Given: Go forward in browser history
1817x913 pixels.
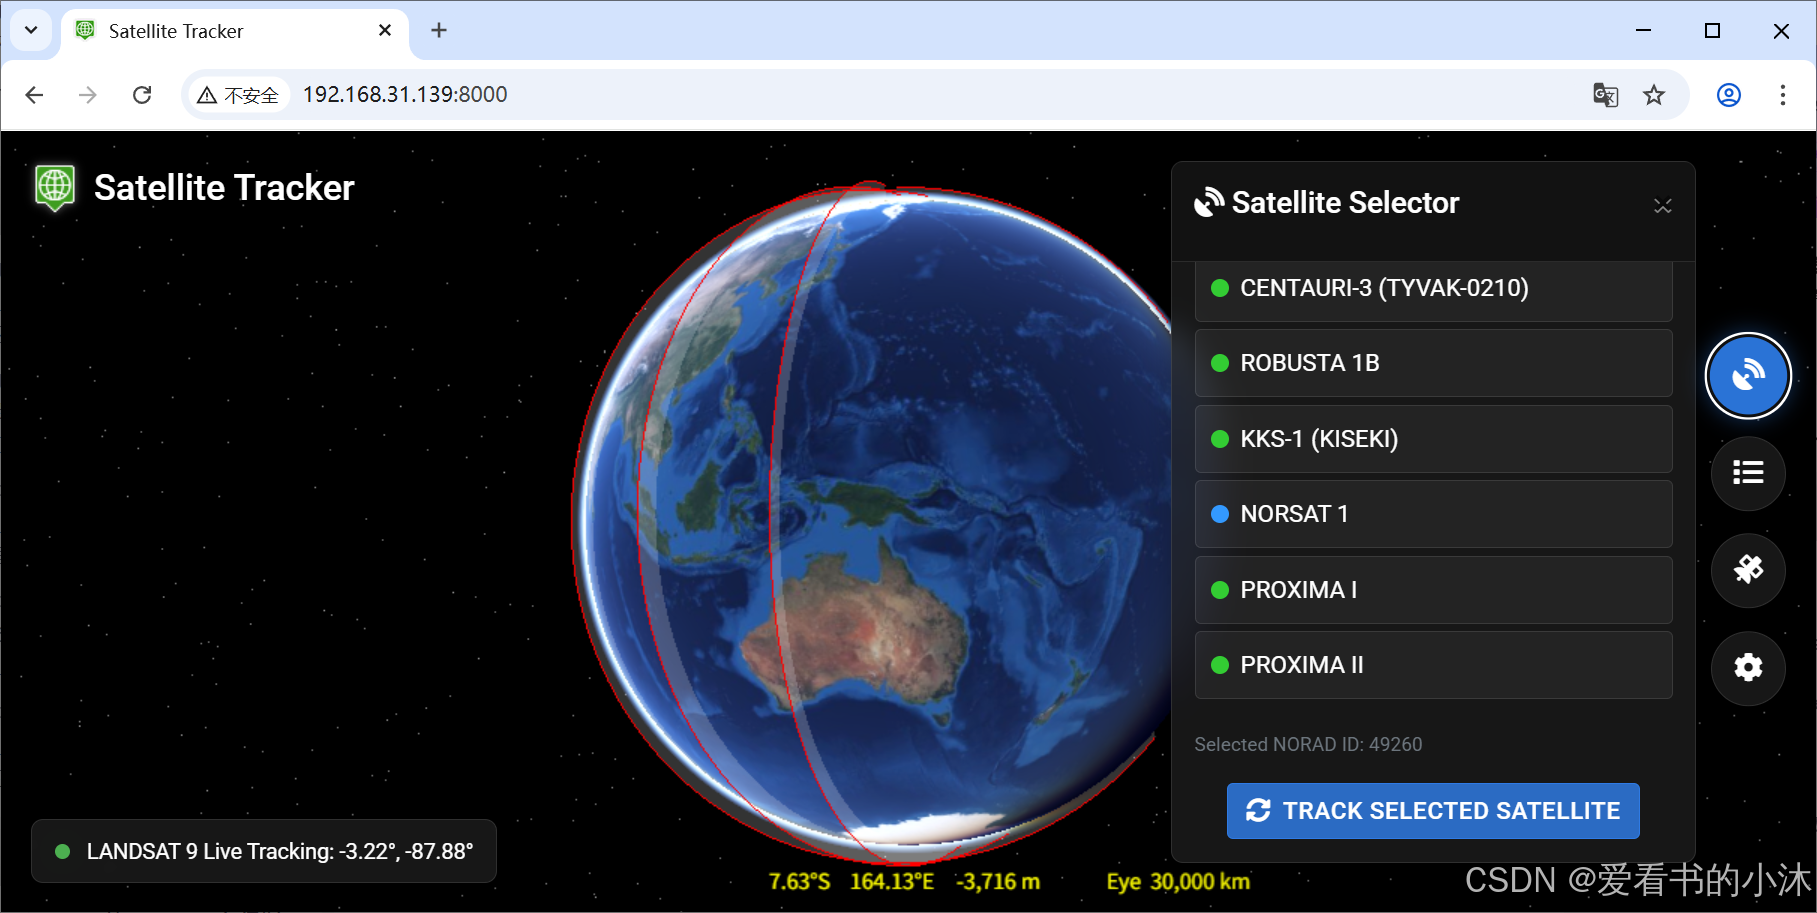Looking at the screenshot, I should (x=88, y=95).
